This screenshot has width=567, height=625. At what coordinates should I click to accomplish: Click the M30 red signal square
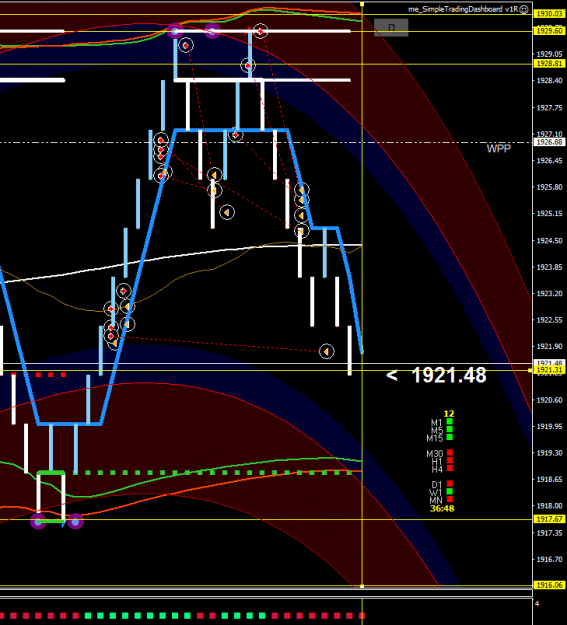pos(450,452)
